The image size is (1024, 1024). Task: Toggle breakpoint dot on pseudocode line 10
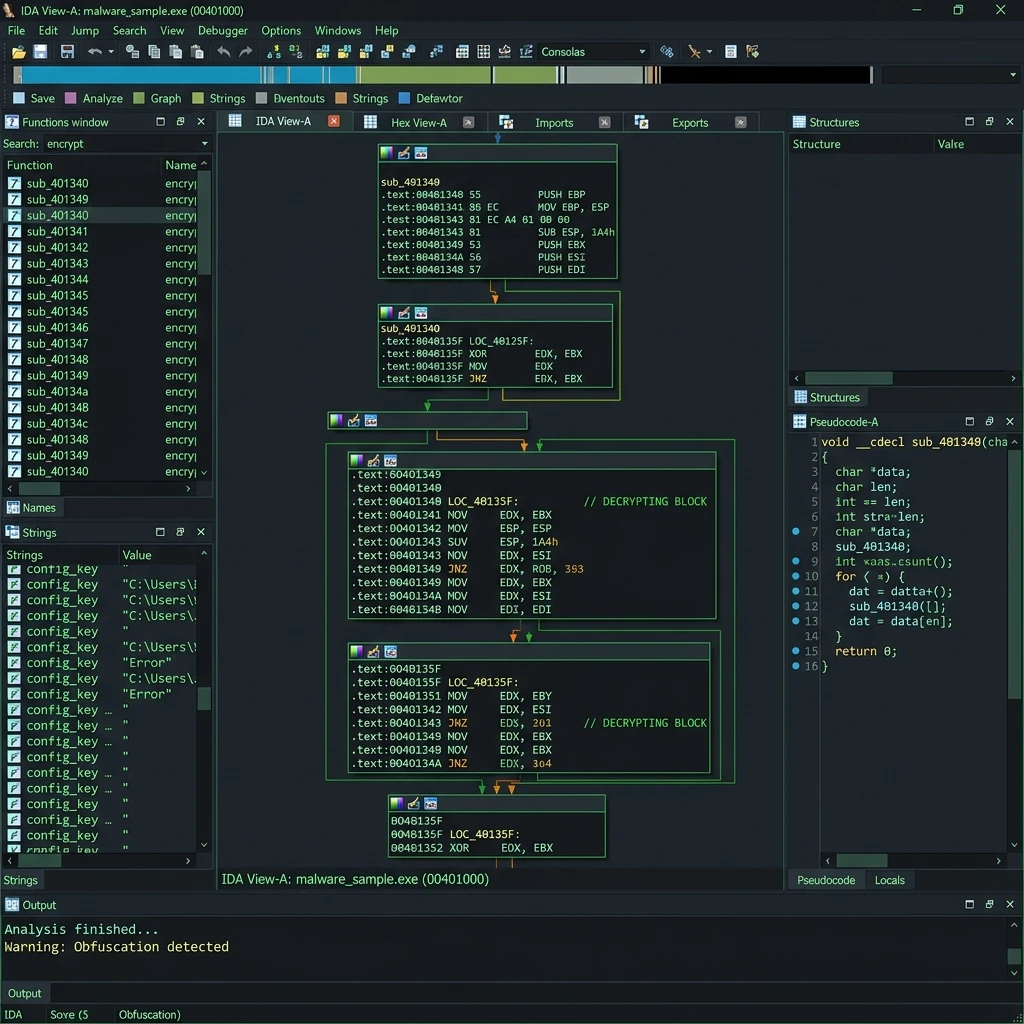click(795, 576)
